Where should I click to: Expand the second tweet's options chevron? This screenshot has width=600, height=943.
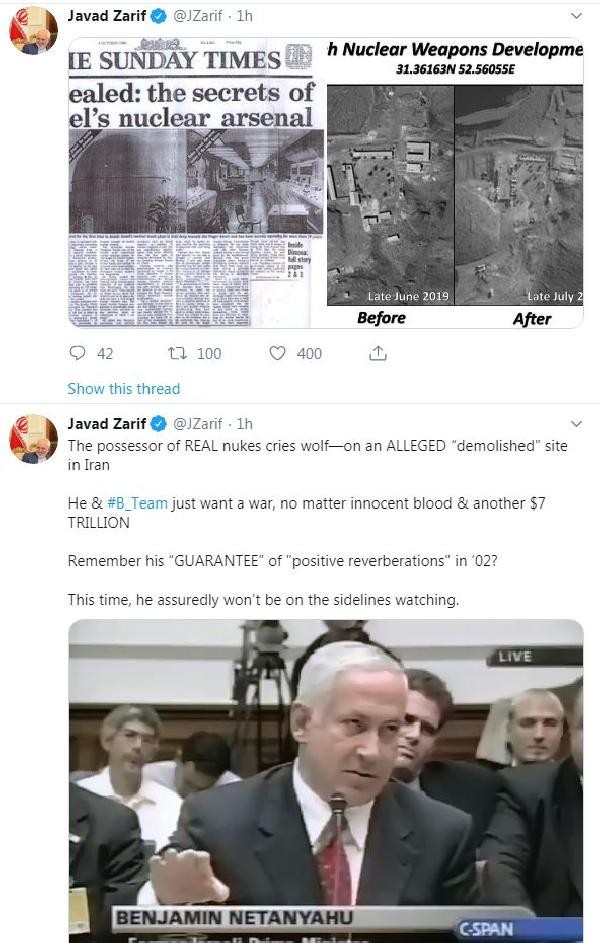point(576,424)
